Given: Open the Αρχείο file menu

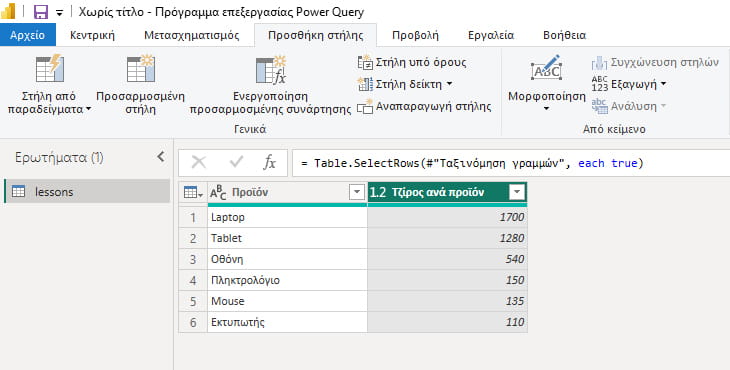Looking at the screenshot, I should click(27, 35).
